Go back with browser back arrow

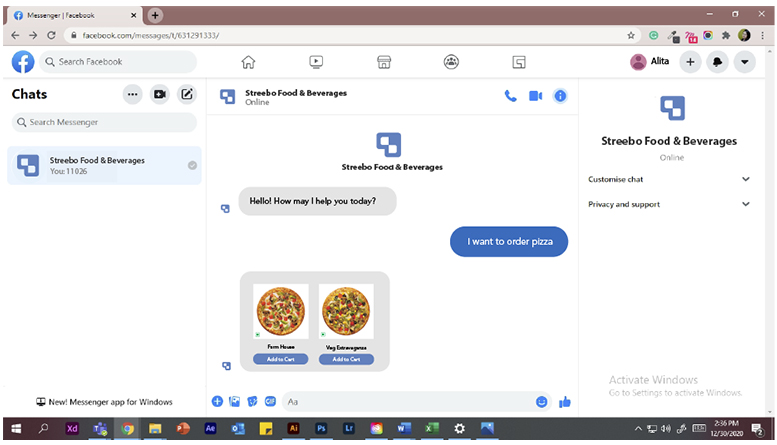pyautogui.click(x=15, y=35)
